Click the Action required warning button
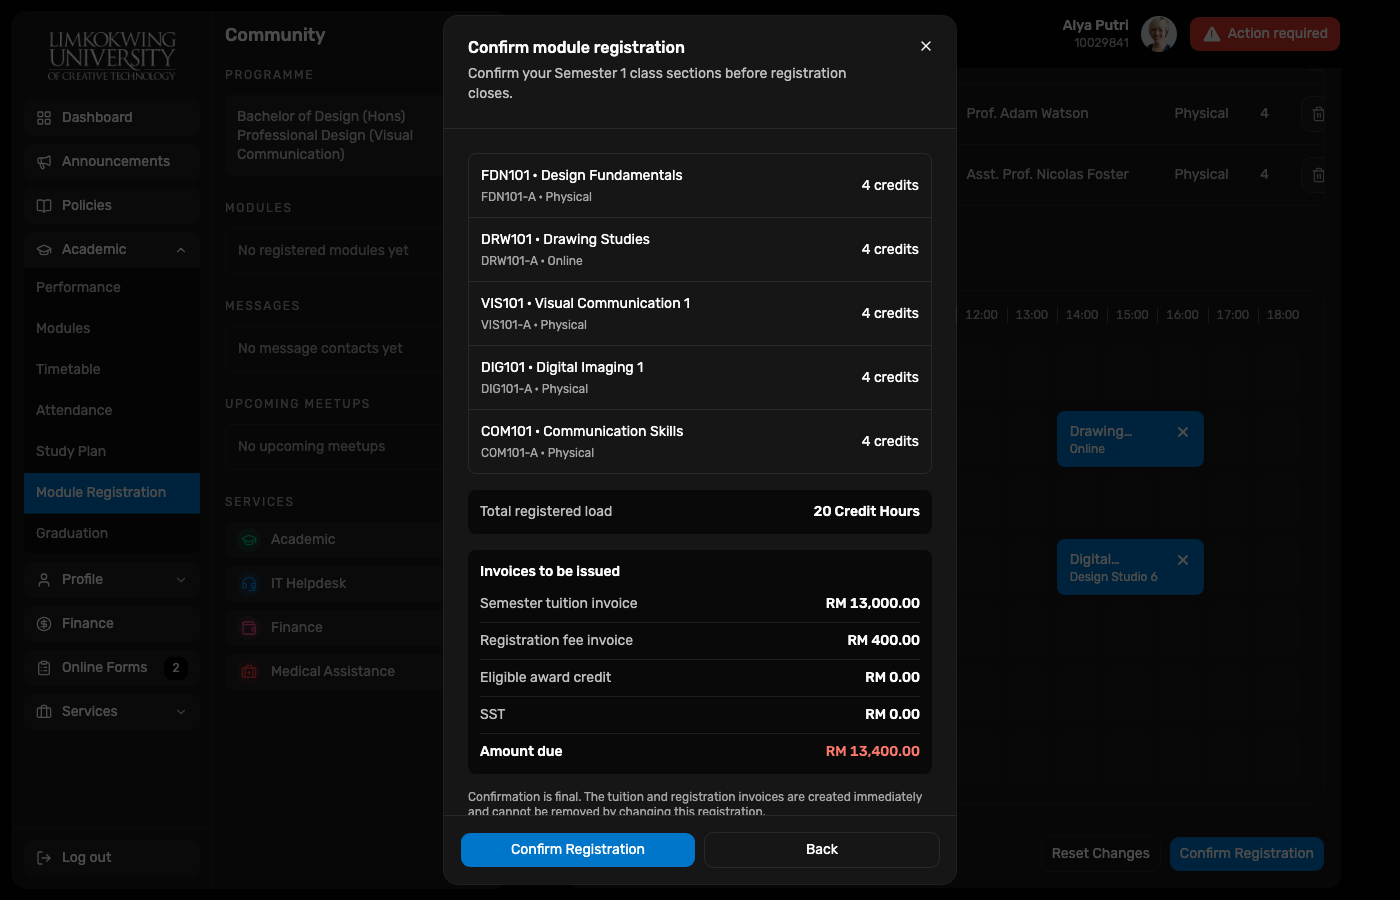The image size is (1400, 900). click(1265, 34)
